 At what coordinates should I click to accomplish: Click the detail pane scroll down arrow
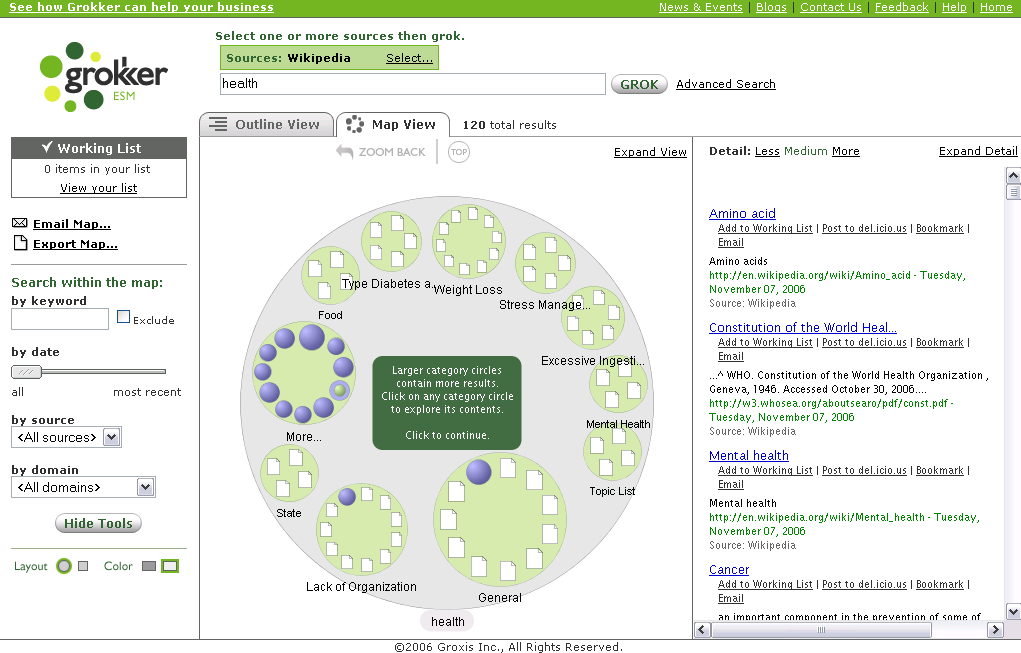[1013, 612]
